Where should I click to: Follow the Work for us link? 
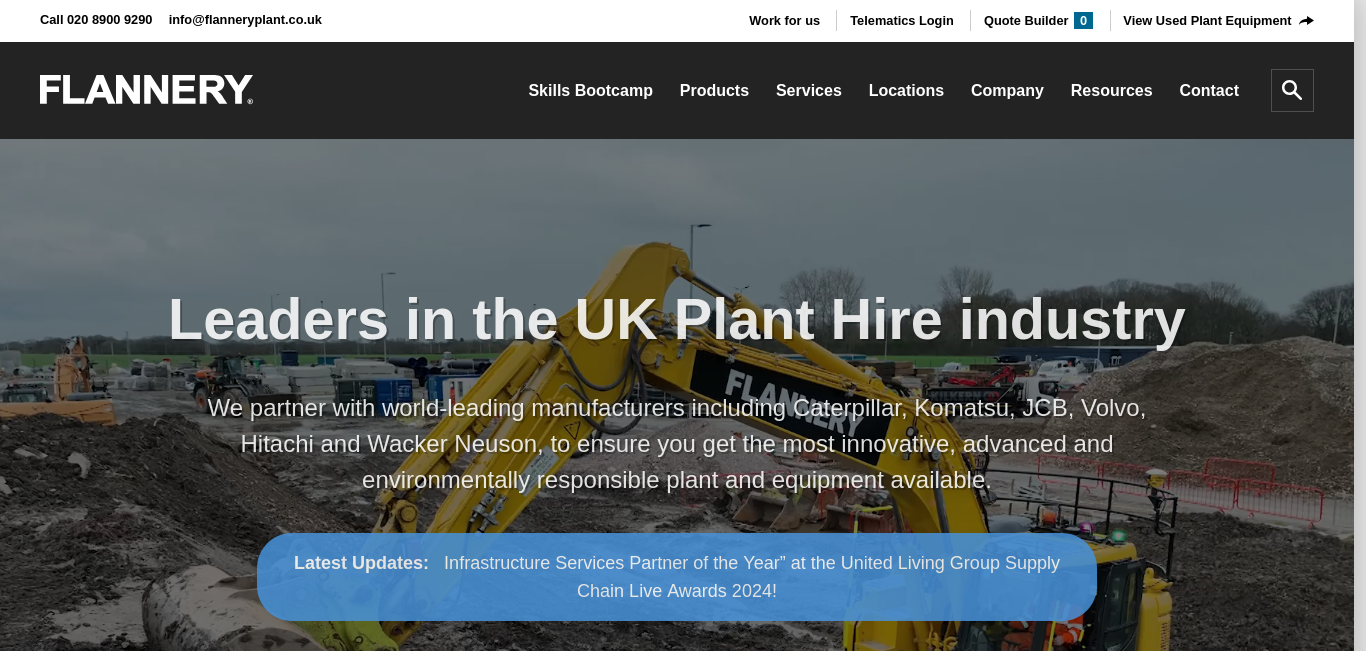coord(784,21)
